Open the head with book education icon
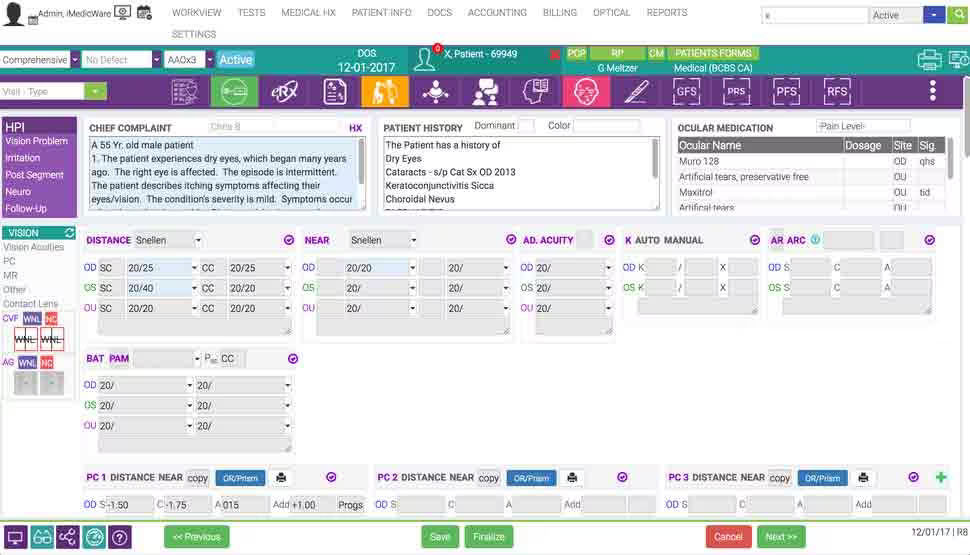The image size is (970, 555). (536, 92)
